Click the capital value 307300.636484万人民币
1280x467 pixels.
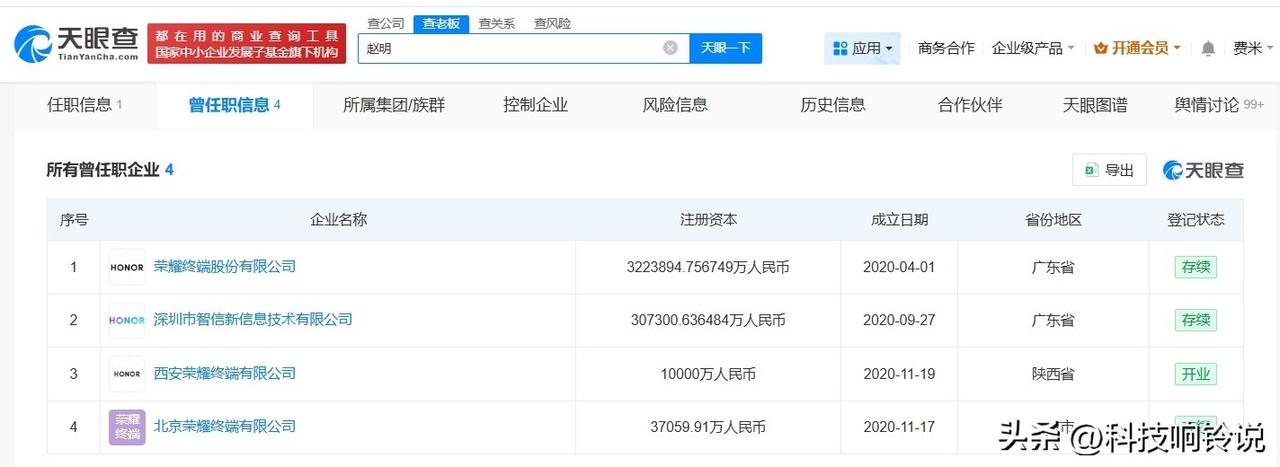[x=708, y=320]
